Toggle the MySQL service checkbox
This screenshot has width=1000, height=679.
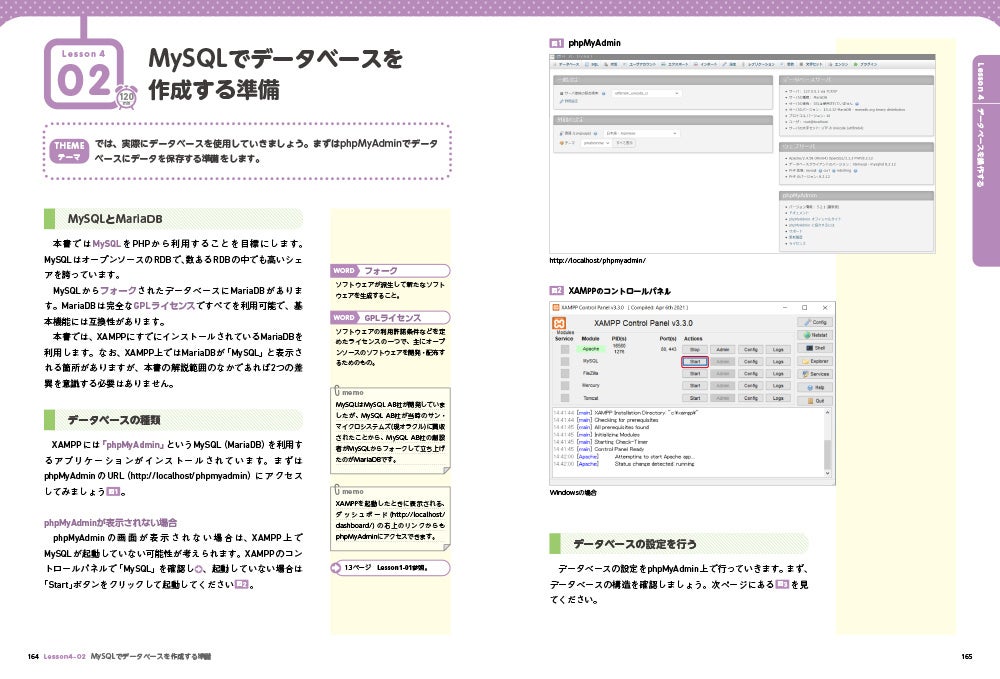[x=565, y=361]
